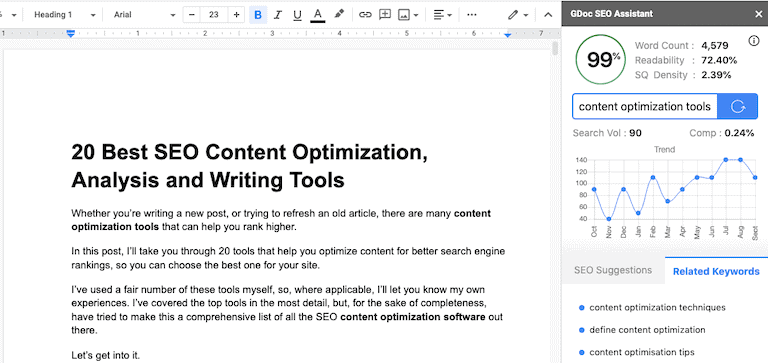Click the font size field showing 23
Image resolution: width=768 pixels, height=363 pixels.
point(214,15)
